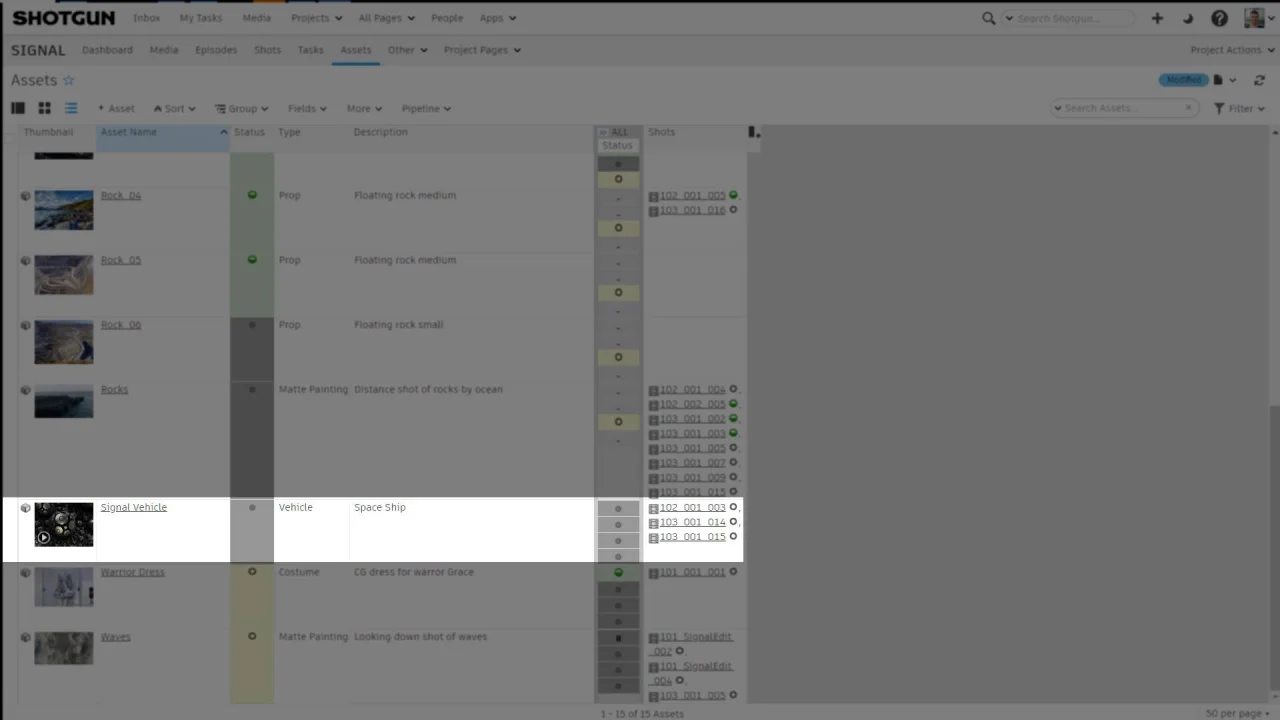Open the Apps dropdown
This screenshot has height=720, width=1280.
click(x=498, y=18)
